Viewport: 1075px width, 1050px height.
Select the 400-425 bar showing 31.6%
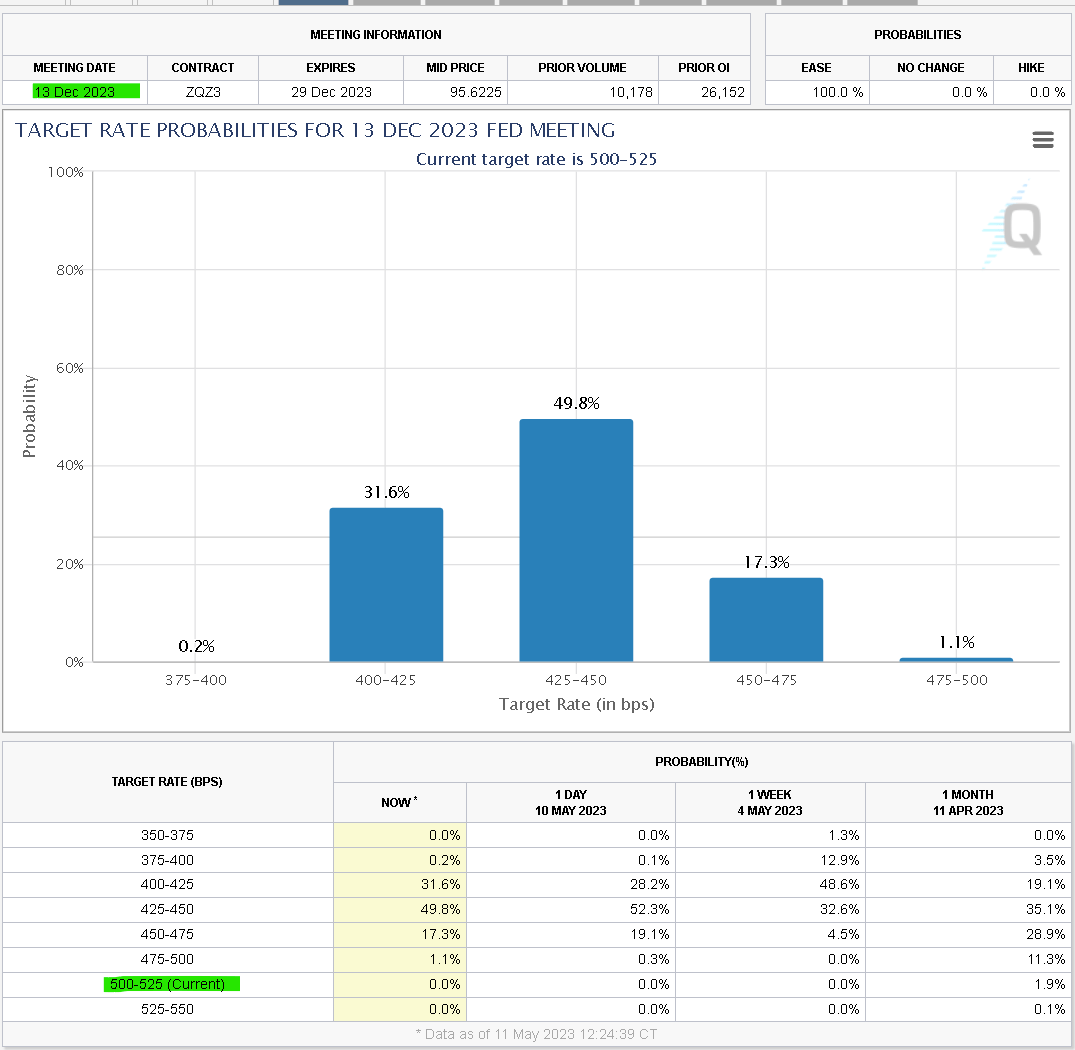click(x=386, y=585)
